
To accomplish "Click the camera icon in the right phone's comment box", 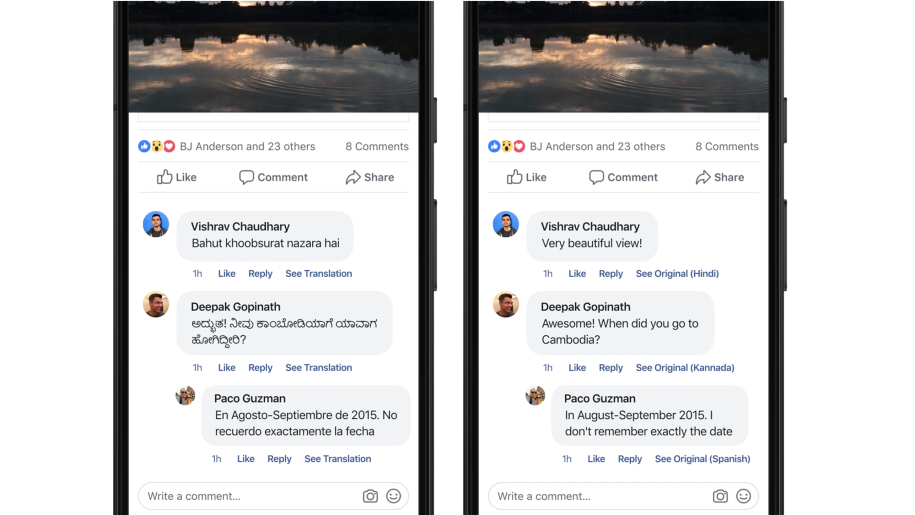I will (720, 496).
